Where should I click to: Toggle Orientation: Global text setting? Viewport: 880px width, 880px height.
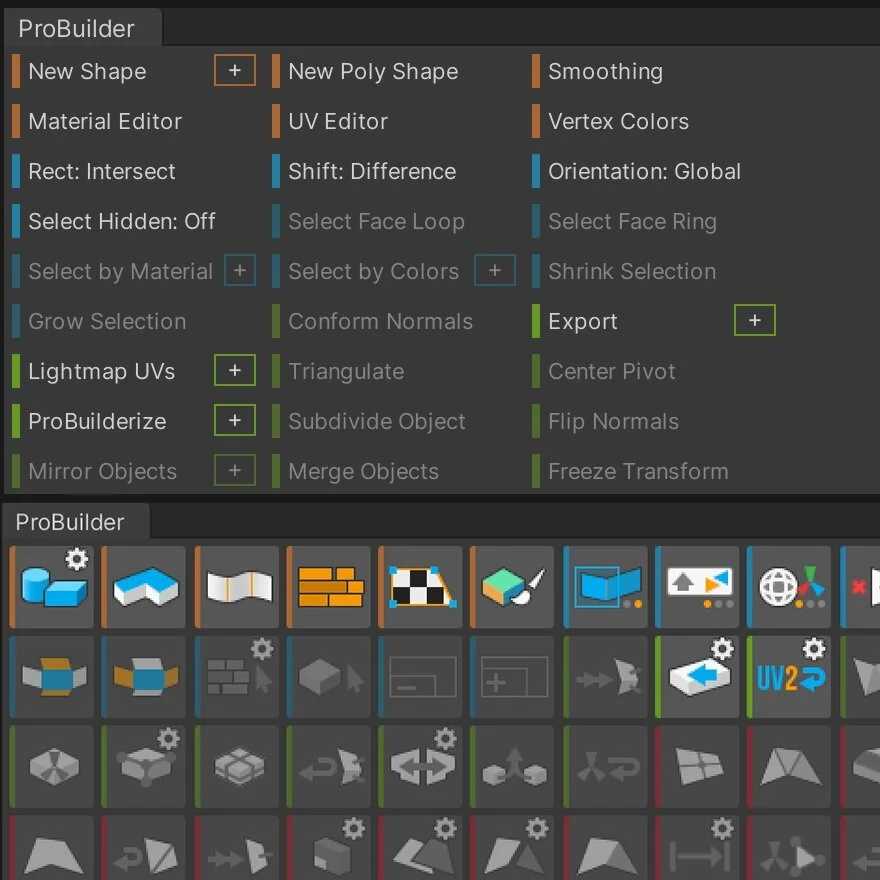click(x=644, y=171)
